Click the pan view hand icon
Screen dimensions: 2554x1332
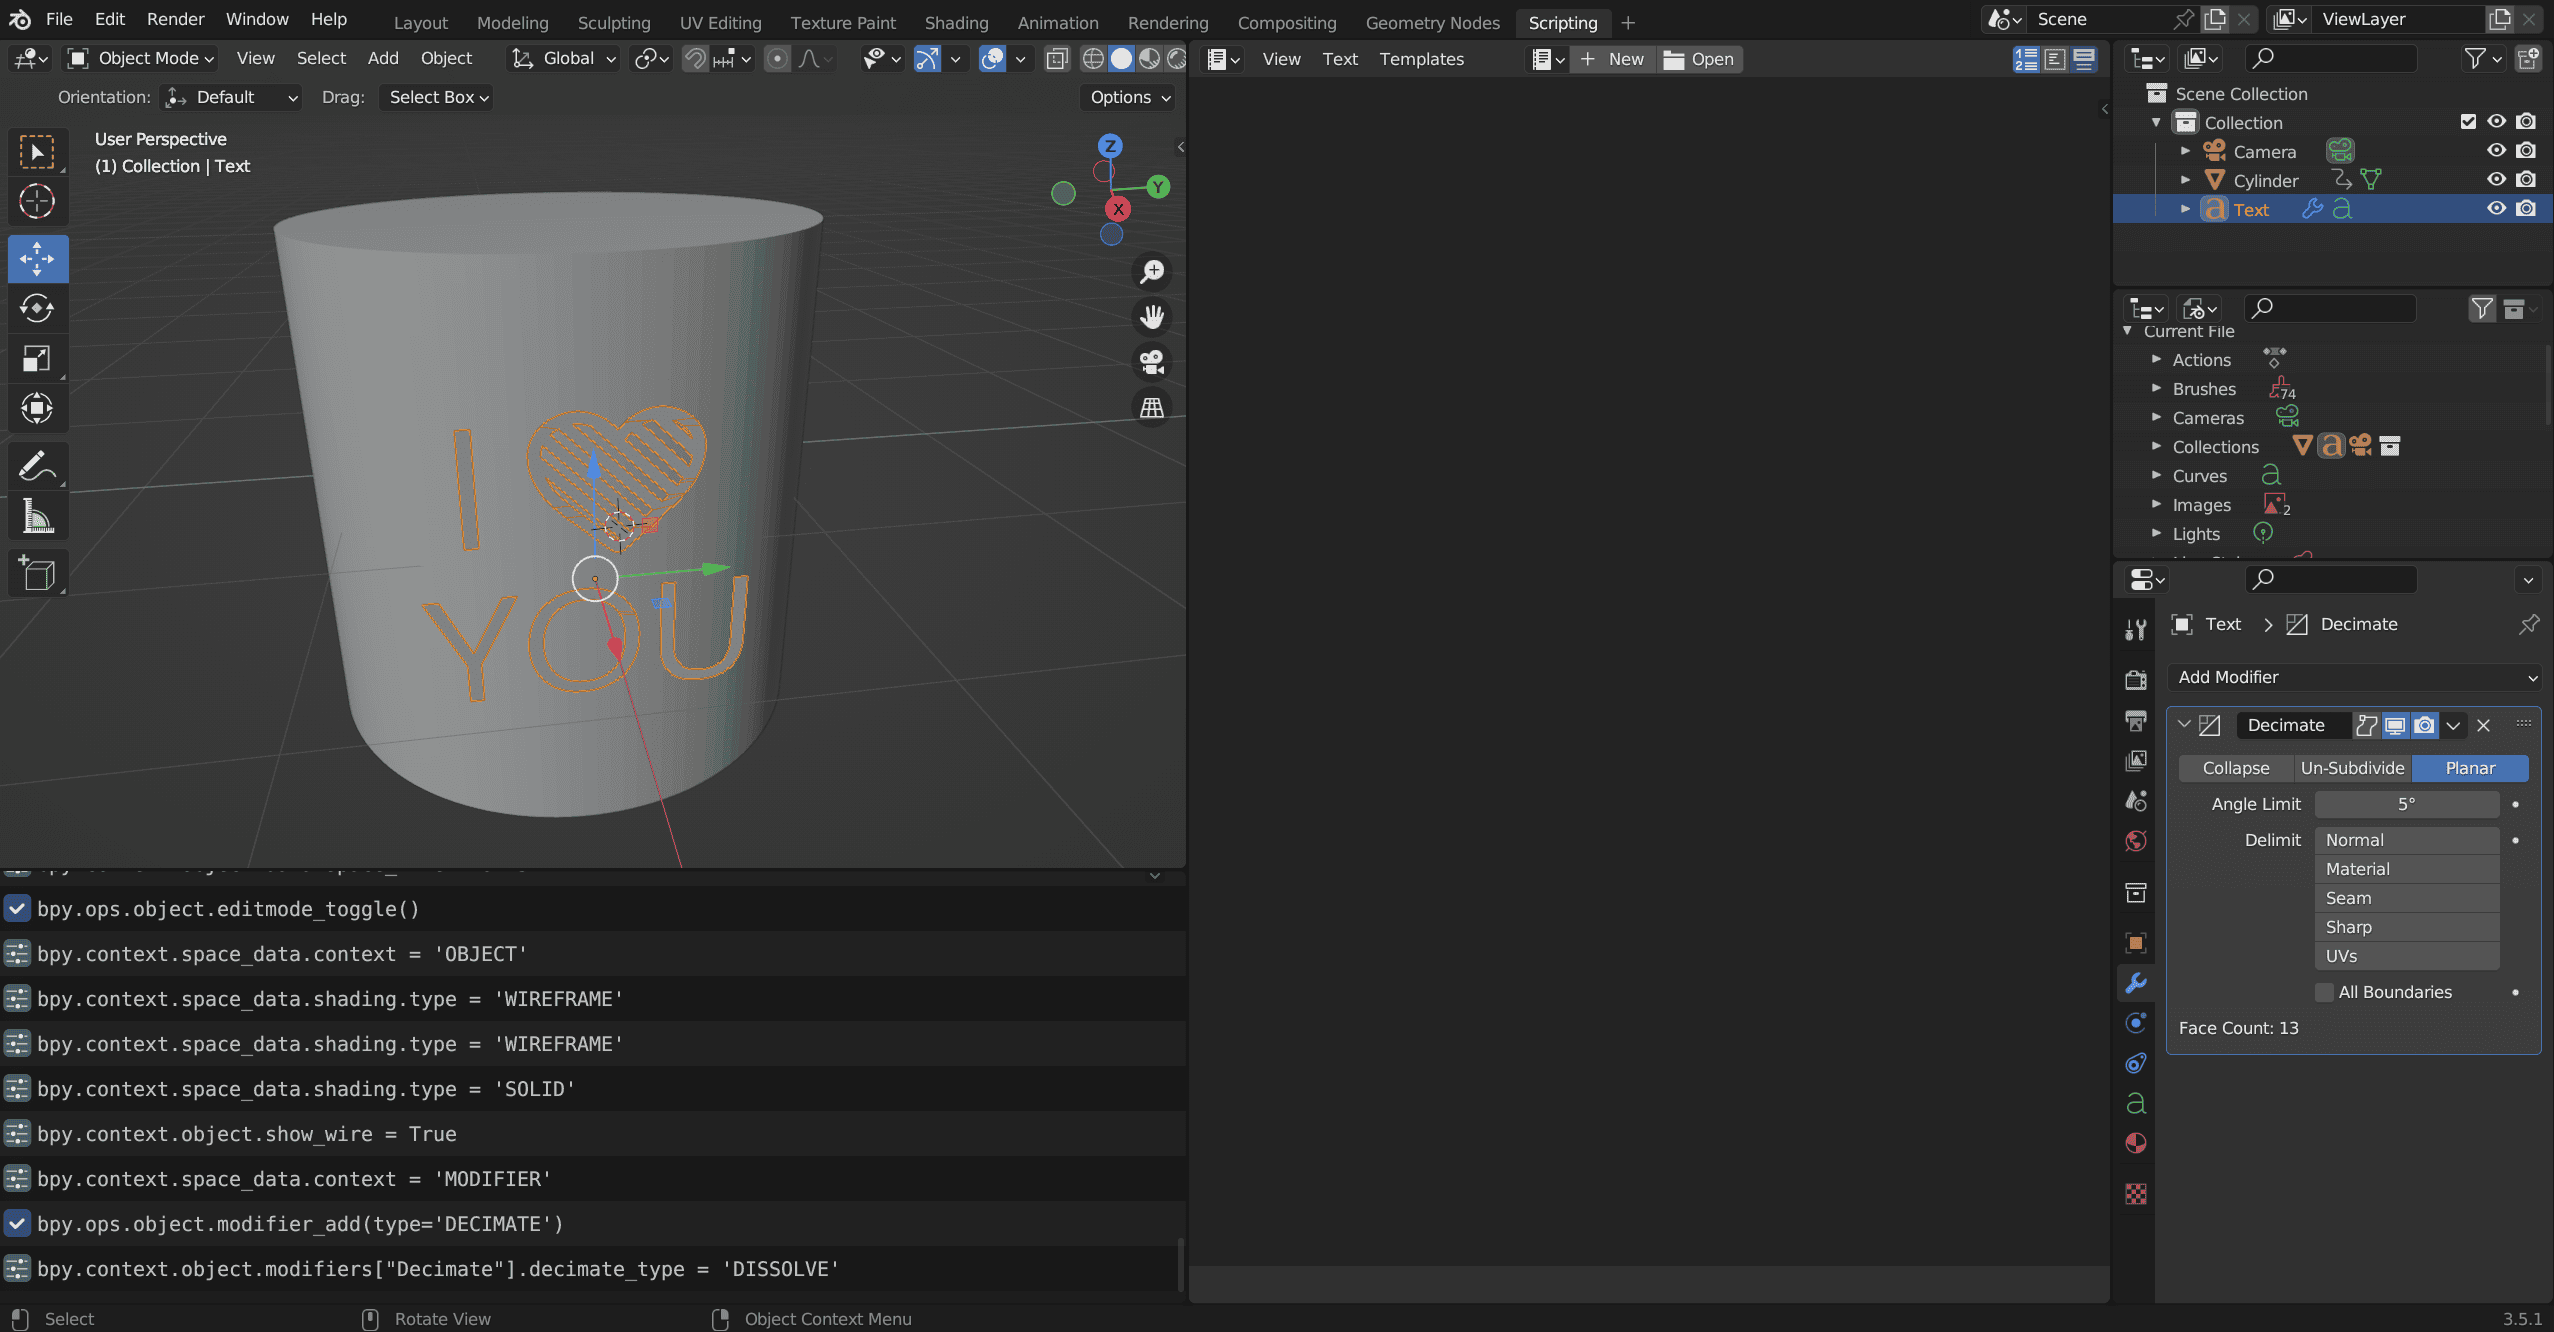pyautogui.click(x=1152, y=316)
